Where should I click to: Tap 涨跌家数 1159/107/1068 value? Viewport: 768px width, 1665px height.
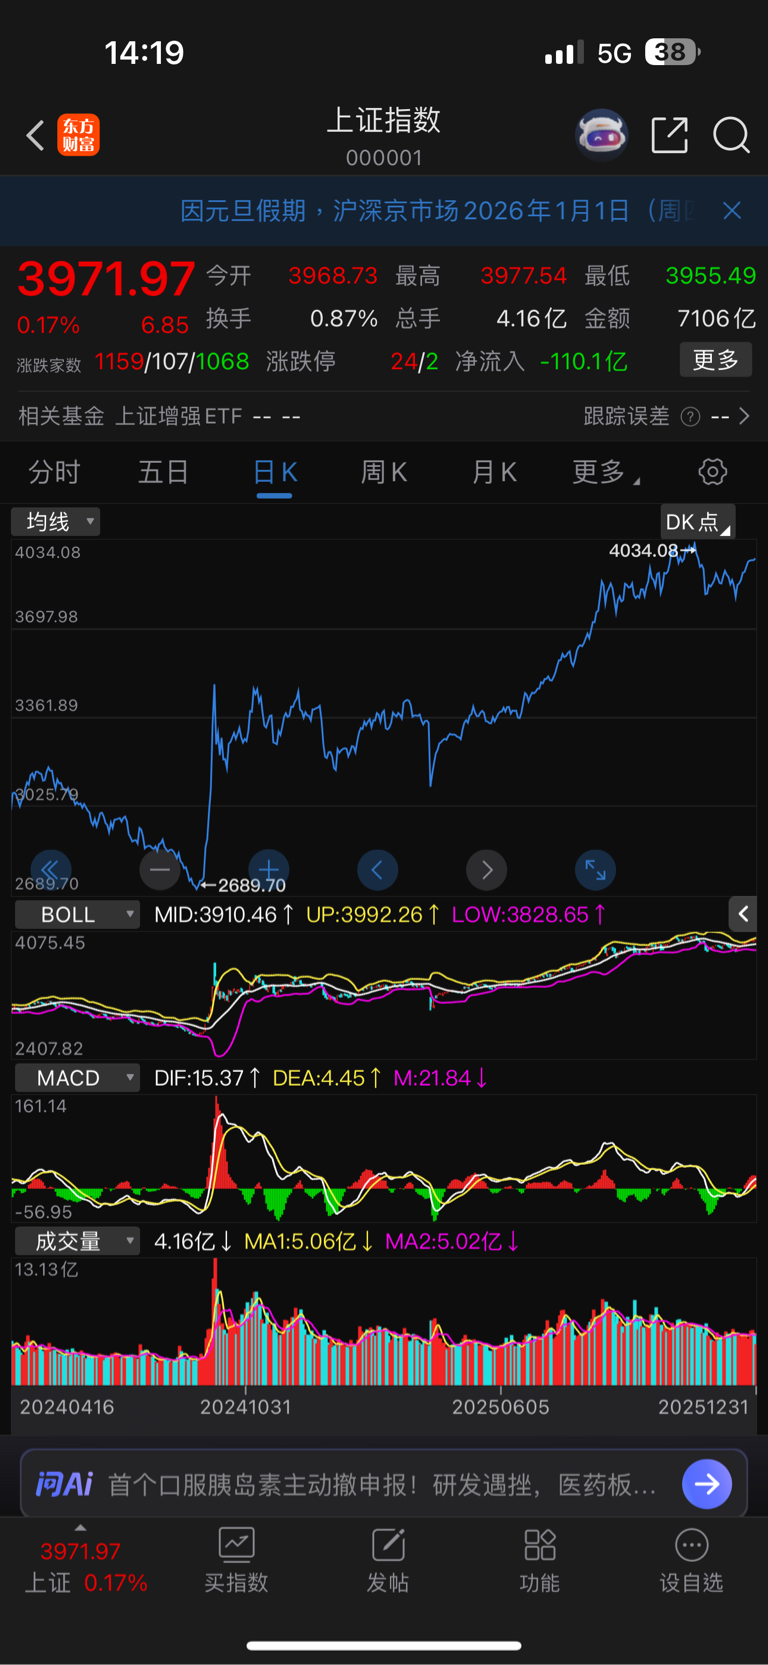click(x=172, y=361)
